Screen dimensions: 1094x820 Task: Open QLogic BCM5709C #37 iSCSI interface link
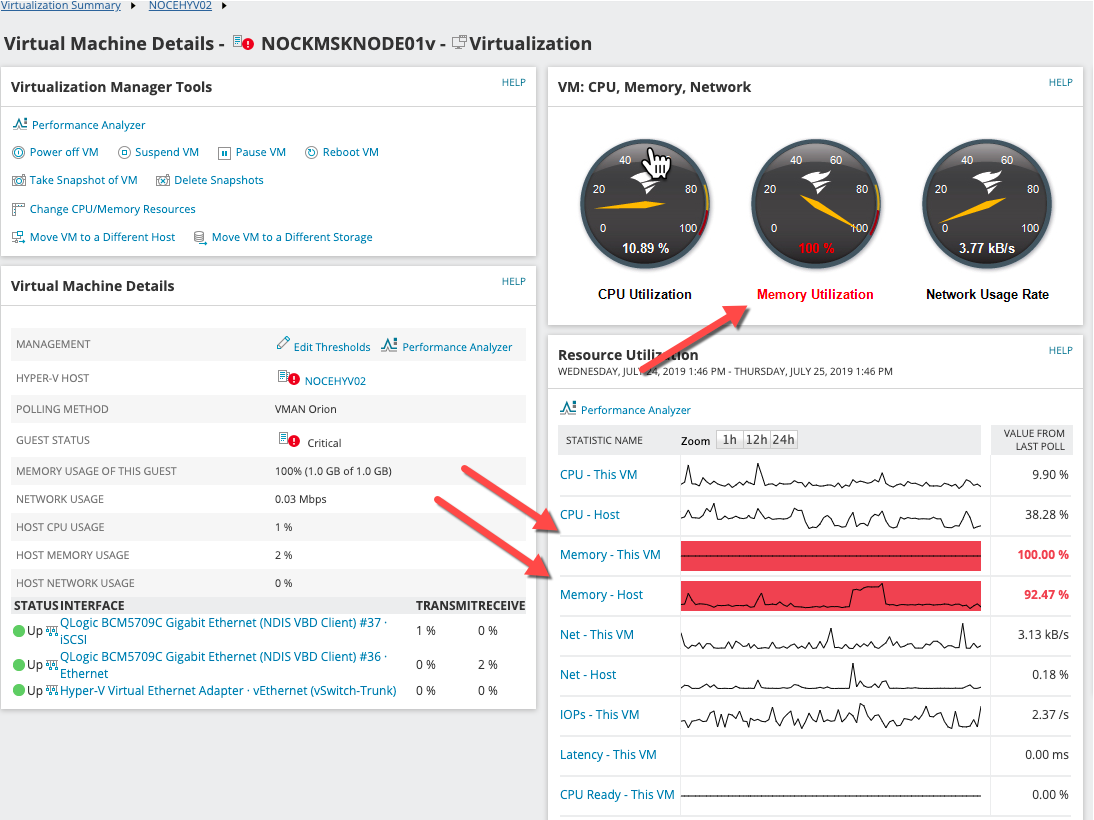(x=223, y=631)
